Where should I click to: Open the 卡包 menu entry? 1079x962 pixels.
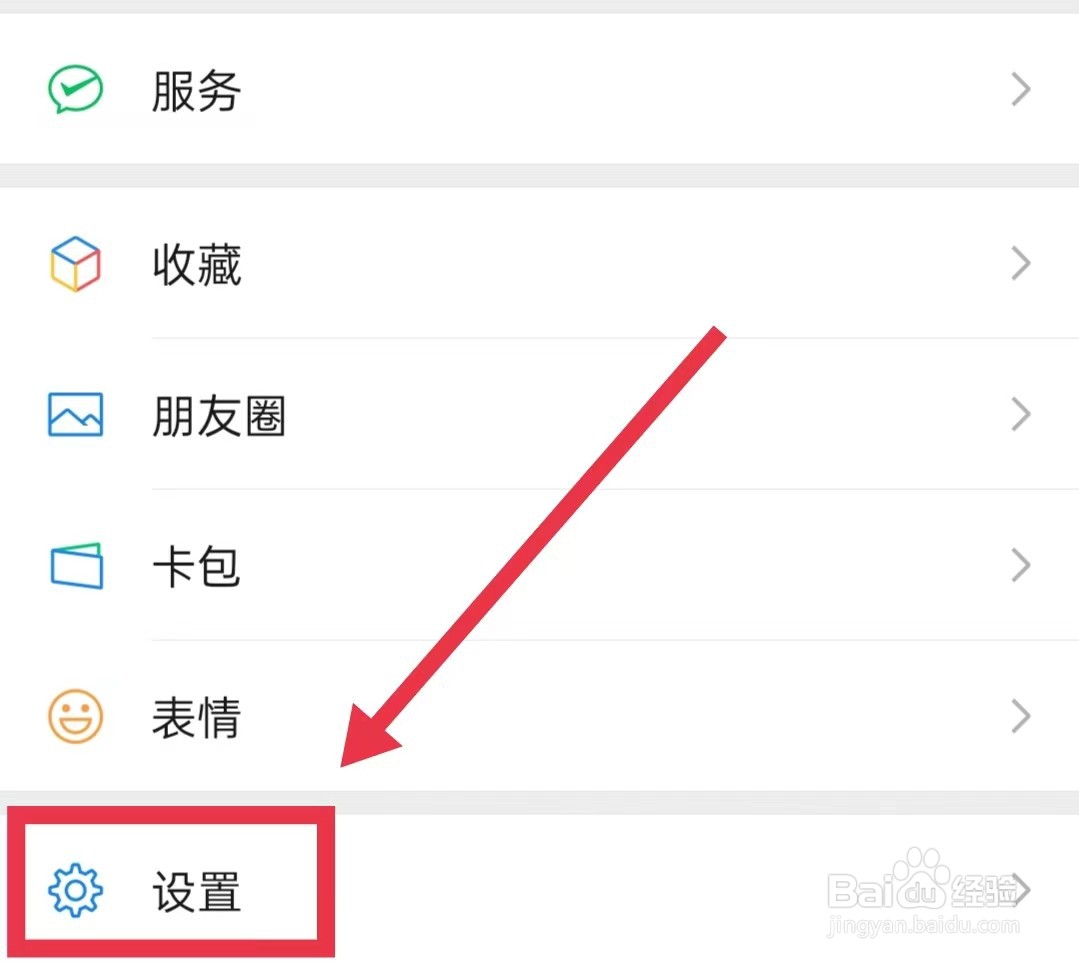(540, 565)
